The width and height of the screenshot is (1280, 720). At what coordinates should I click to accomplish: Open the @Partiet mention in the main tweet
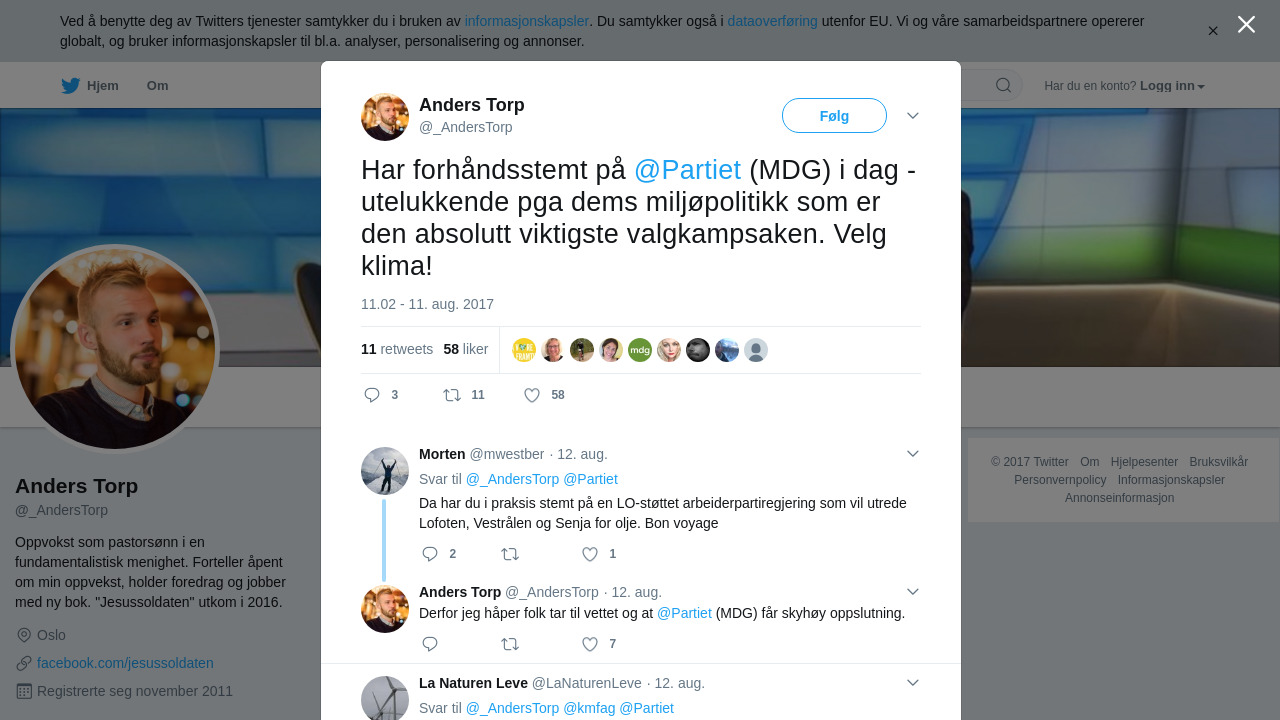(x=687, y=170)
